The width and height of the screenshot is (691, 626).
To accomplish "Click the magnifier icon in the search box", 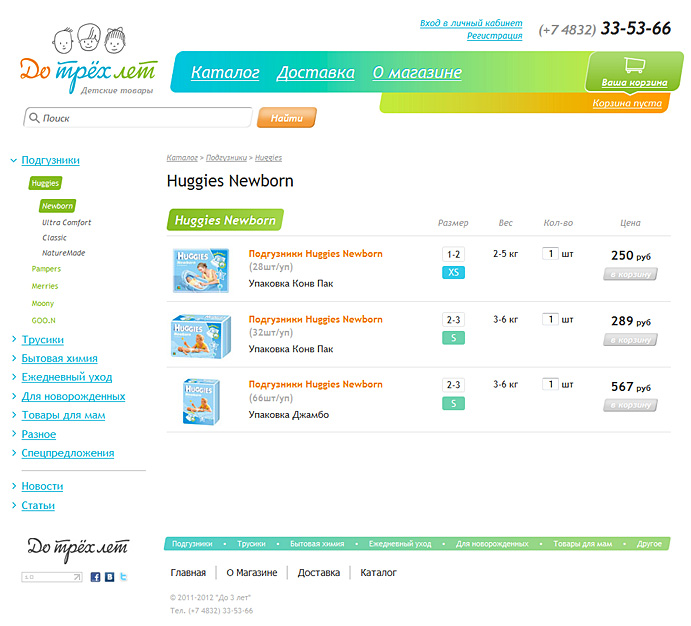I will pos(34,118).
